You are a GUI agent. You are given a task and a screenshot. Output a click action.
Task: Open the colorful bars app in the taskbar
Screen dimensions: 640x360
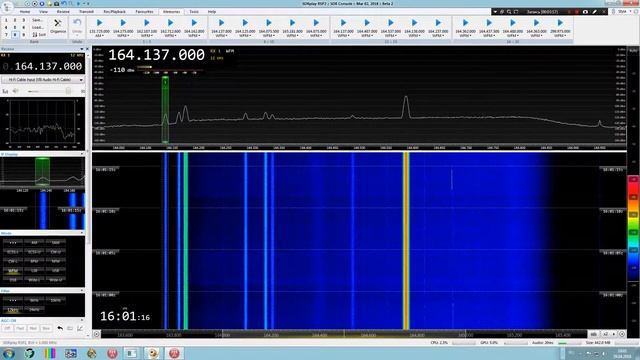50,353
